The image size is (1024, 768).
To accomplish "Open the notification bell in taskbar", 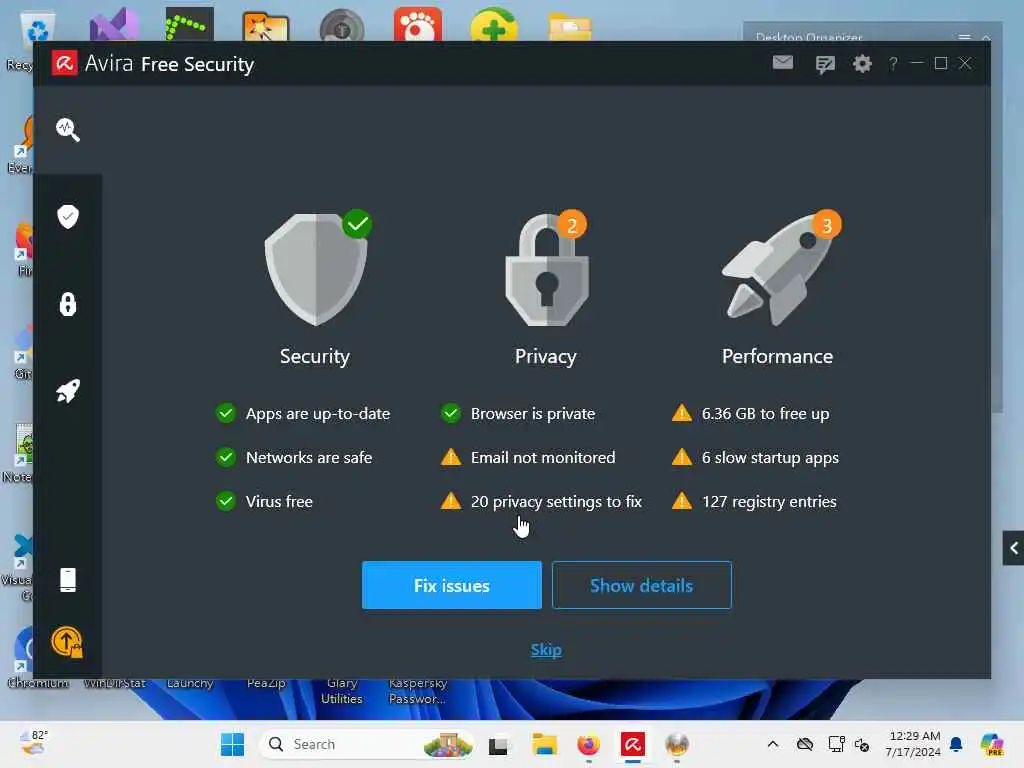I will [956, 744].
